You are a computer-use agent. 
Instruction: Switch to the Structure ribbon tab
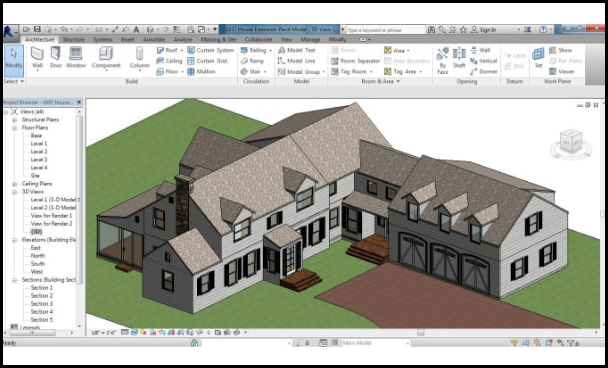click(x=74, y=40)
